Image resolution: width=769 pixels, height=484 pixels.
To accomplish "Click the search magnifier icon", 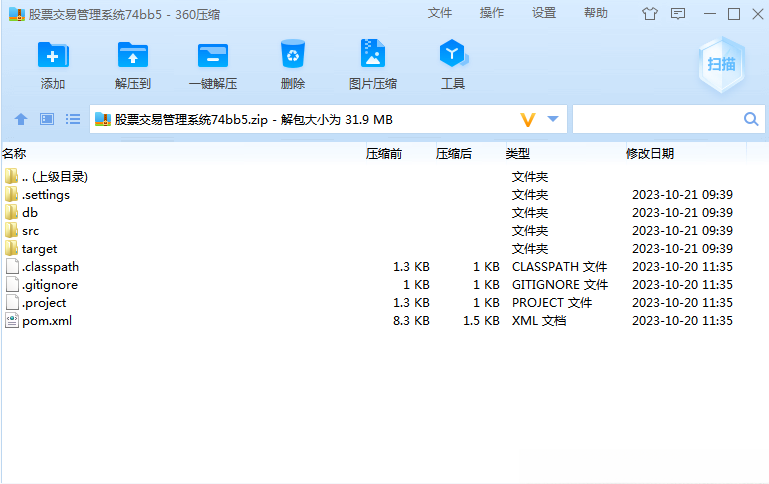I will coord(751,119).
